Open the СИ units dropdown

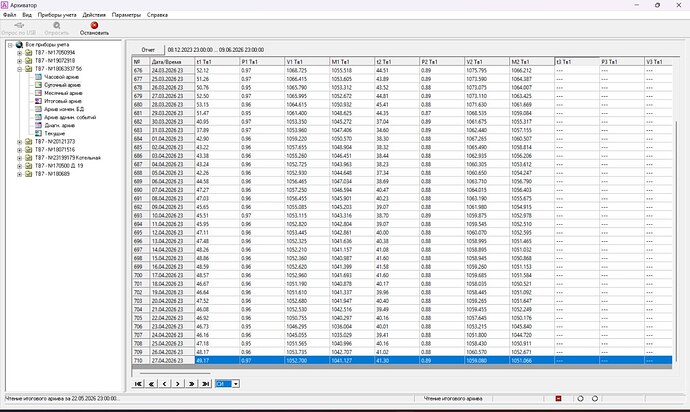(x=236, y=384)
